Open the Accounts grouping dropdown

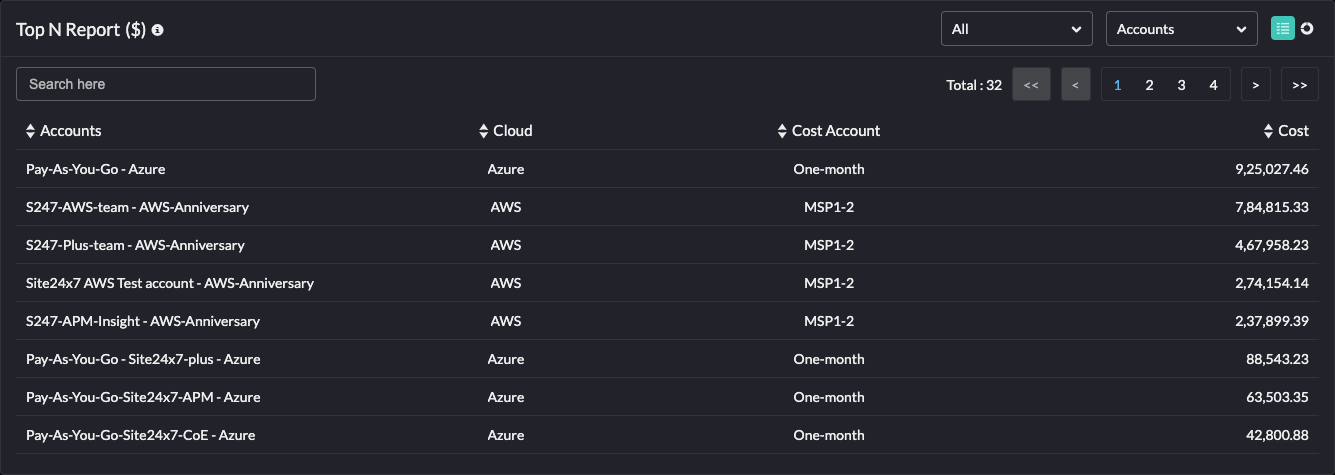click(1181, 29)
